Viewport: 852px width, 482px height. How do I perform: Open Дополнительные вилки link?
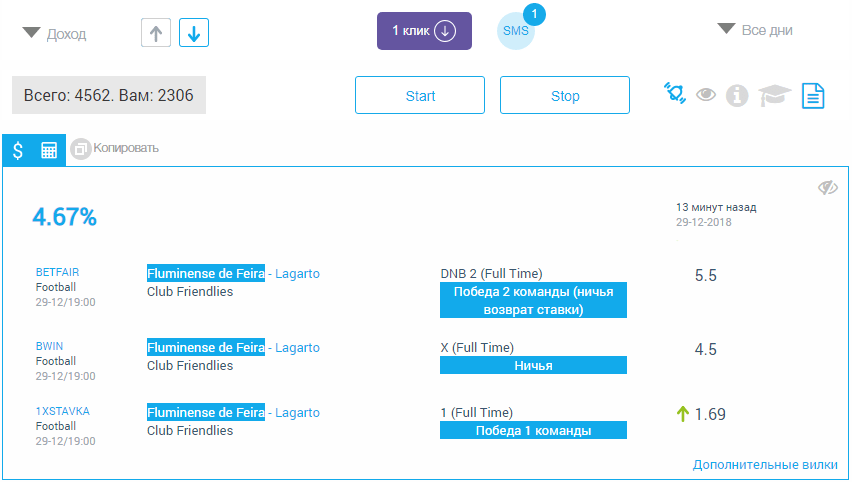point(765,465)
